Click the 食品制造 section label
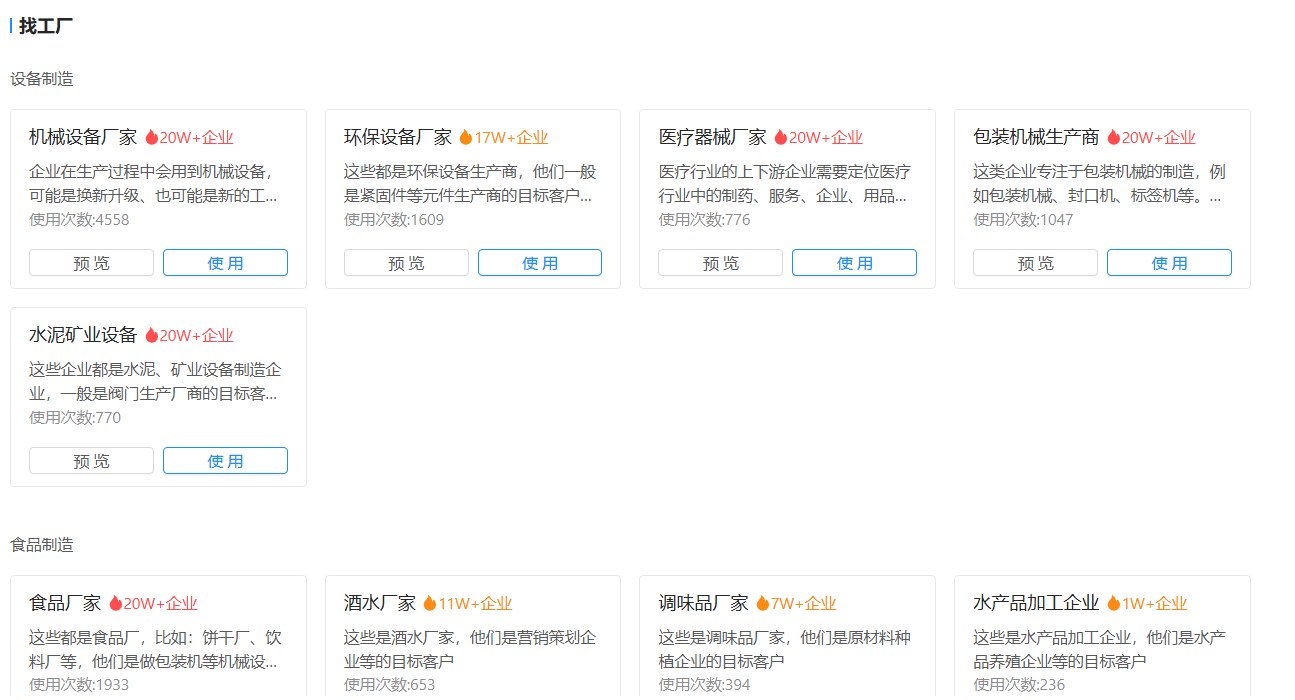This screenshot has height=700, width=1295. tap(42, 545)
